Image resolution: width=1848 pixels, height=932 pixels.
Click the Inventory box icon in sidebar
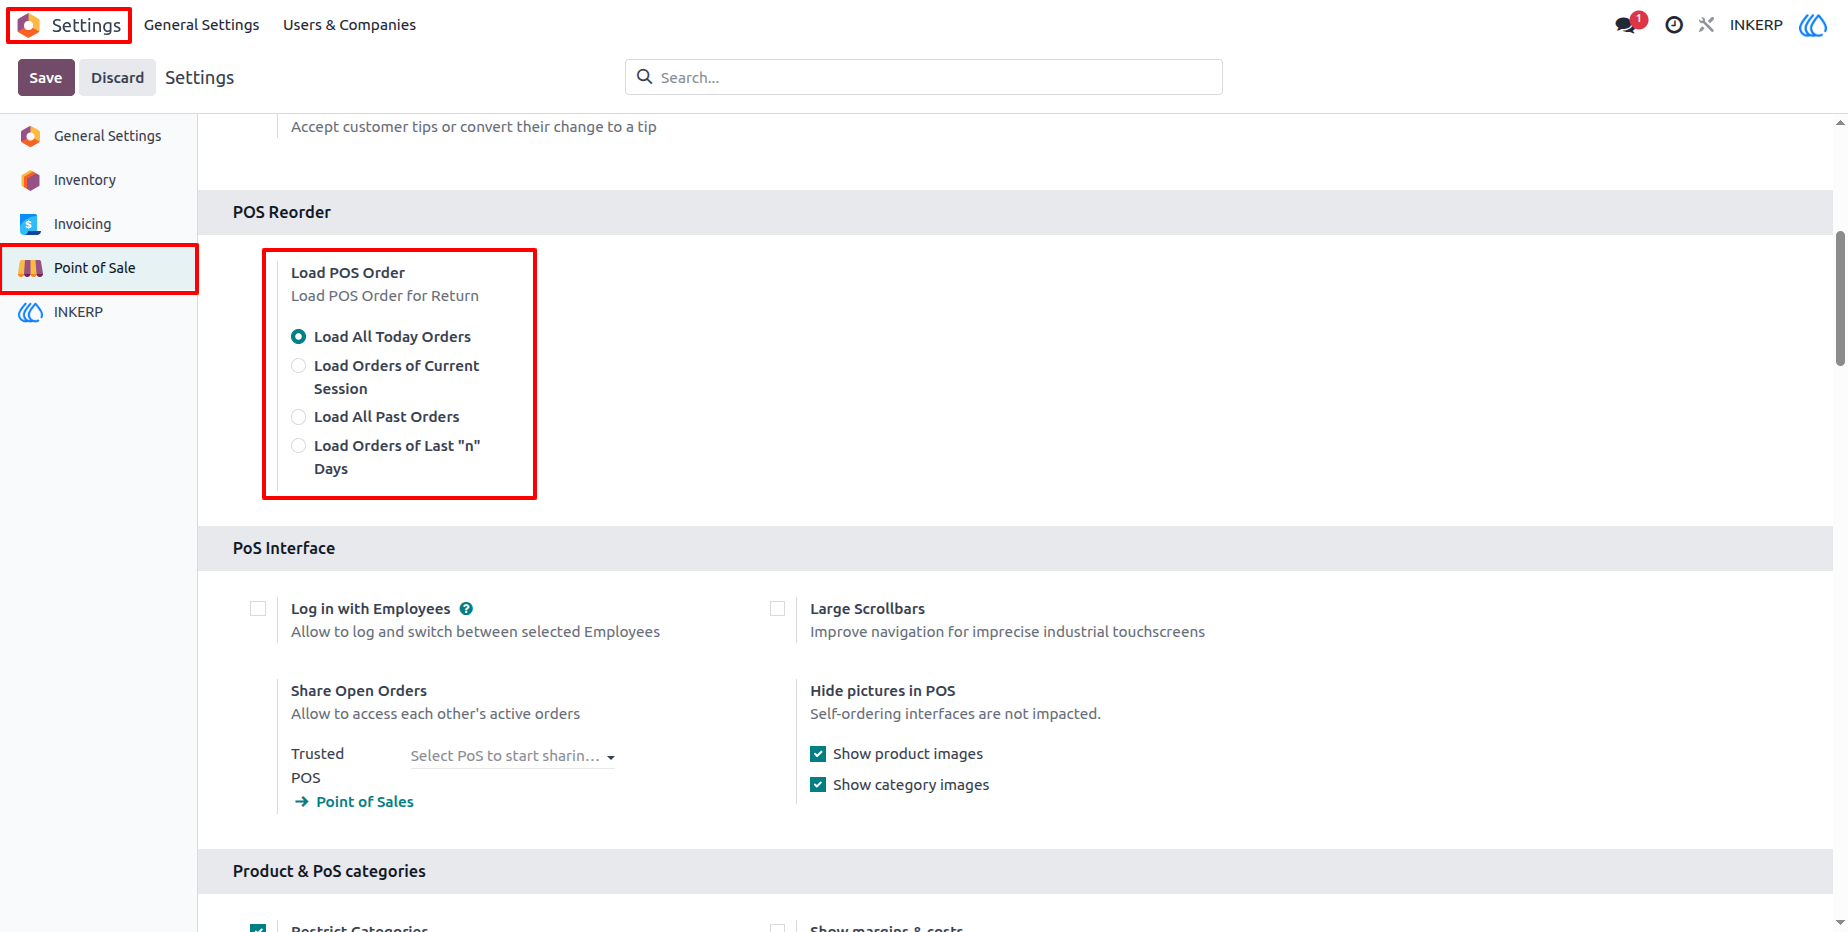31,180
